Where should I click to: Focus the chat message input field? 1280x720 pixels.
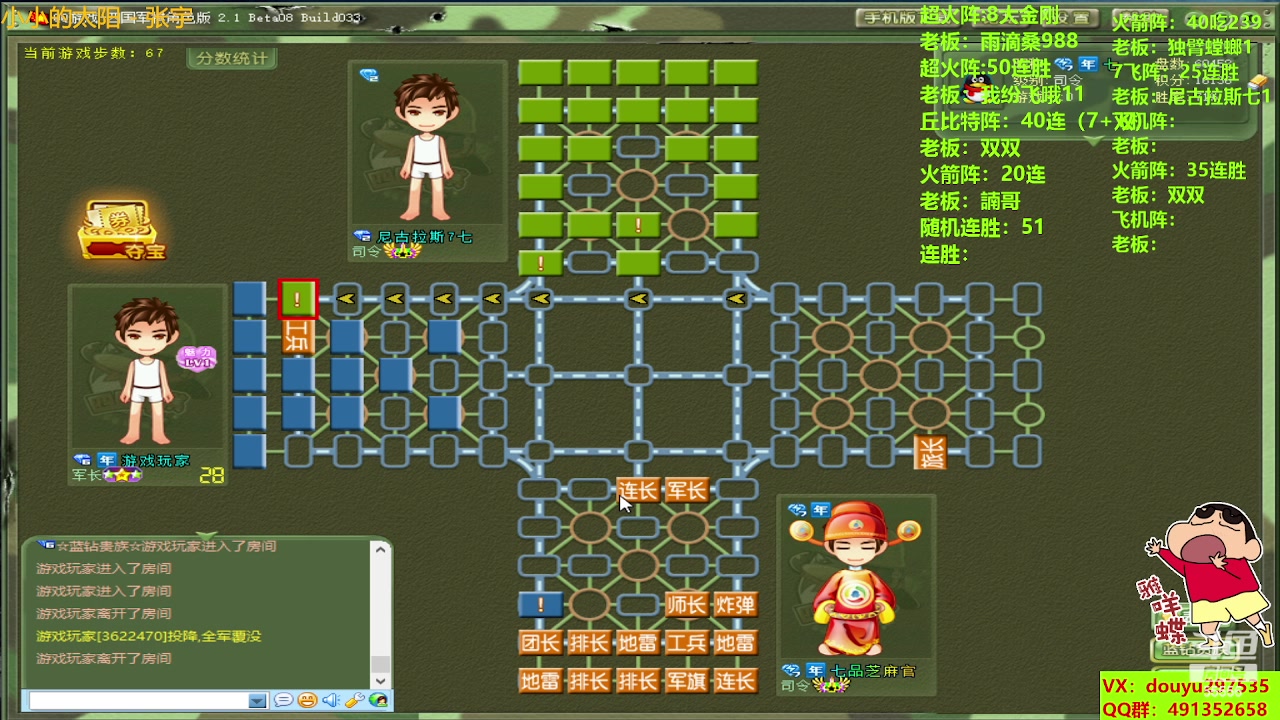(x=140, y=701)
